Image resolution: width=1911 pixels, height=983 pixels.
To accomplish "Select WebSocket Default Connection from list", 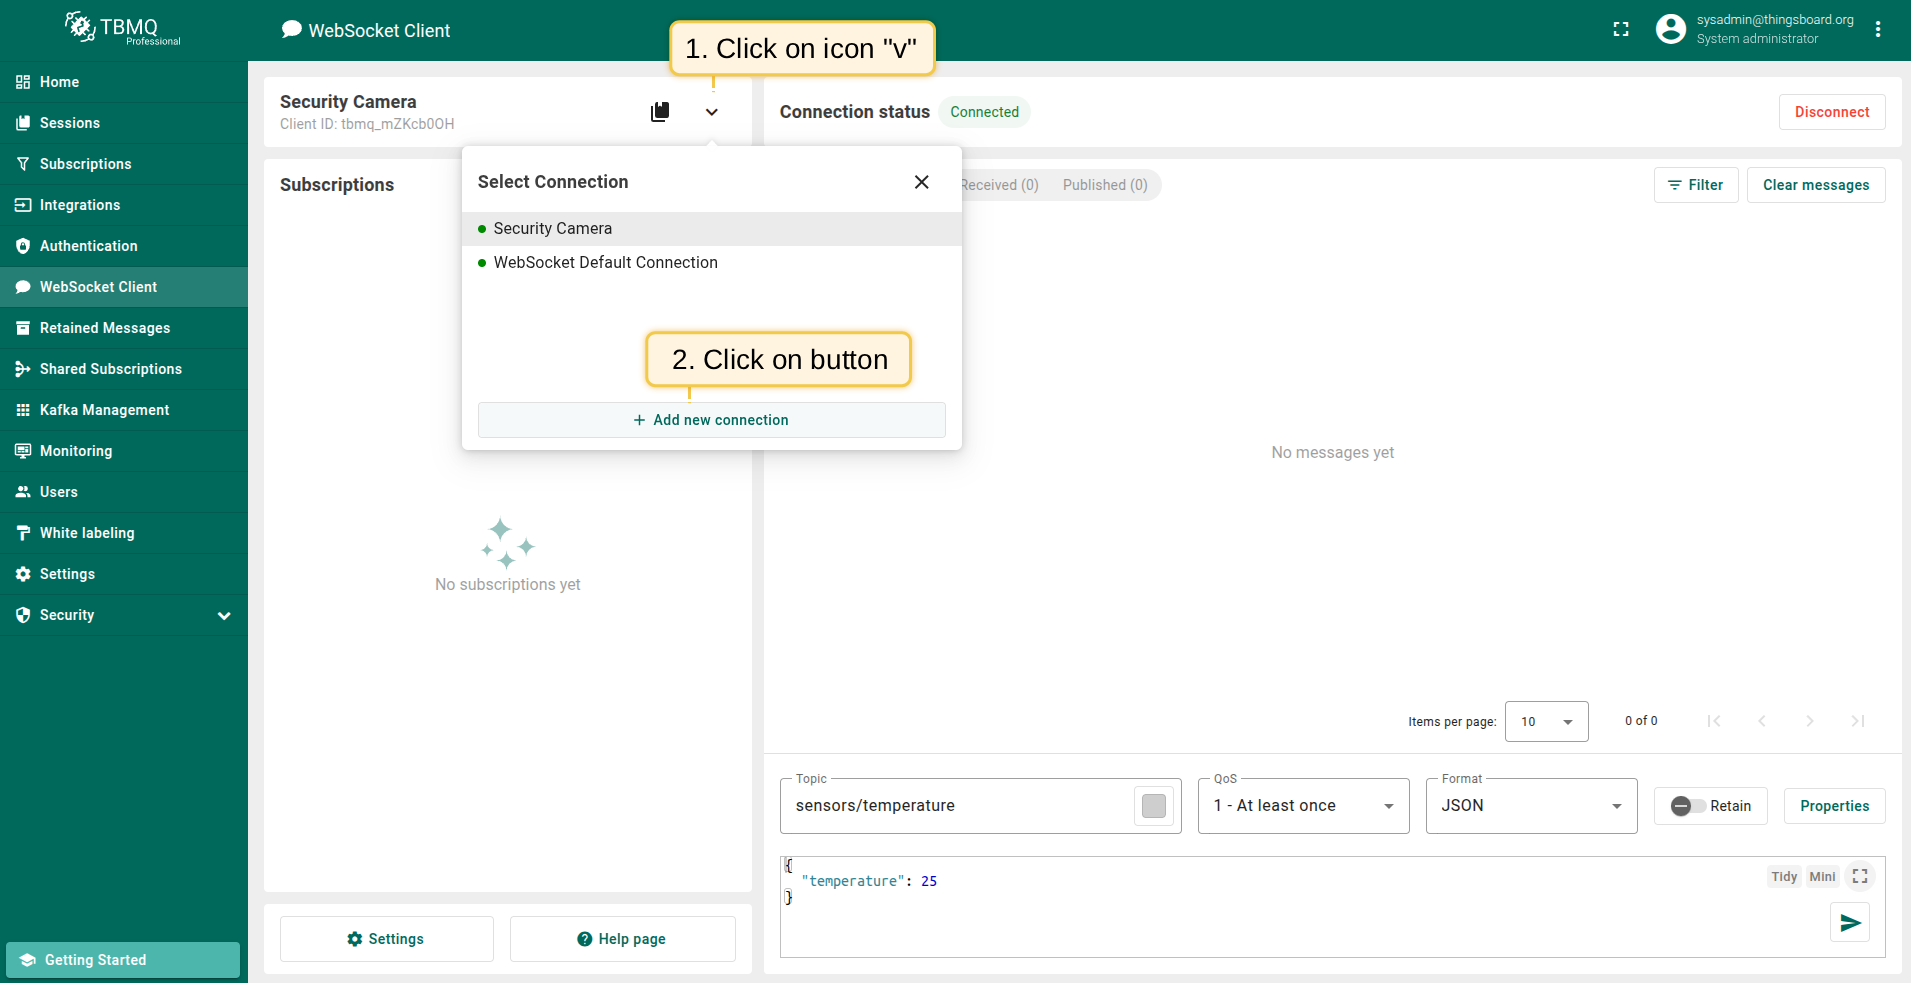I will (605, 263).
